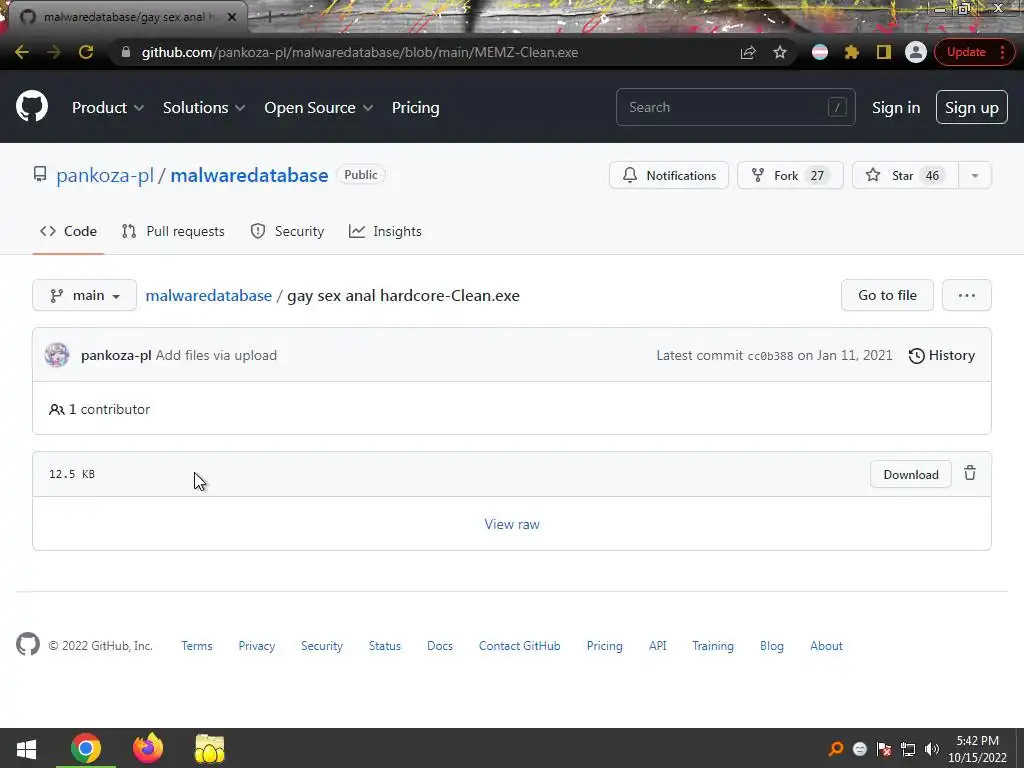Open the Star list dropdown arrow
Image resolution: width=1024 pixels, height=768 pixels.
(x=974, y=175)
